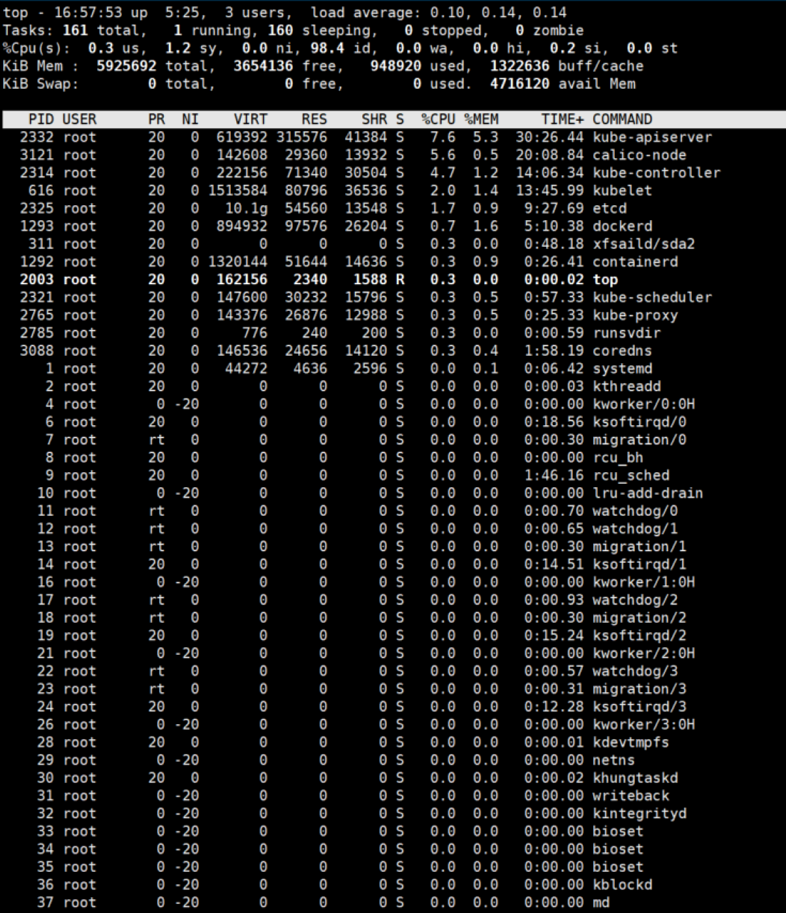Viewport: 786px width, 913px height.
Task: Click the systemd command text
Action: pos(622,369)
